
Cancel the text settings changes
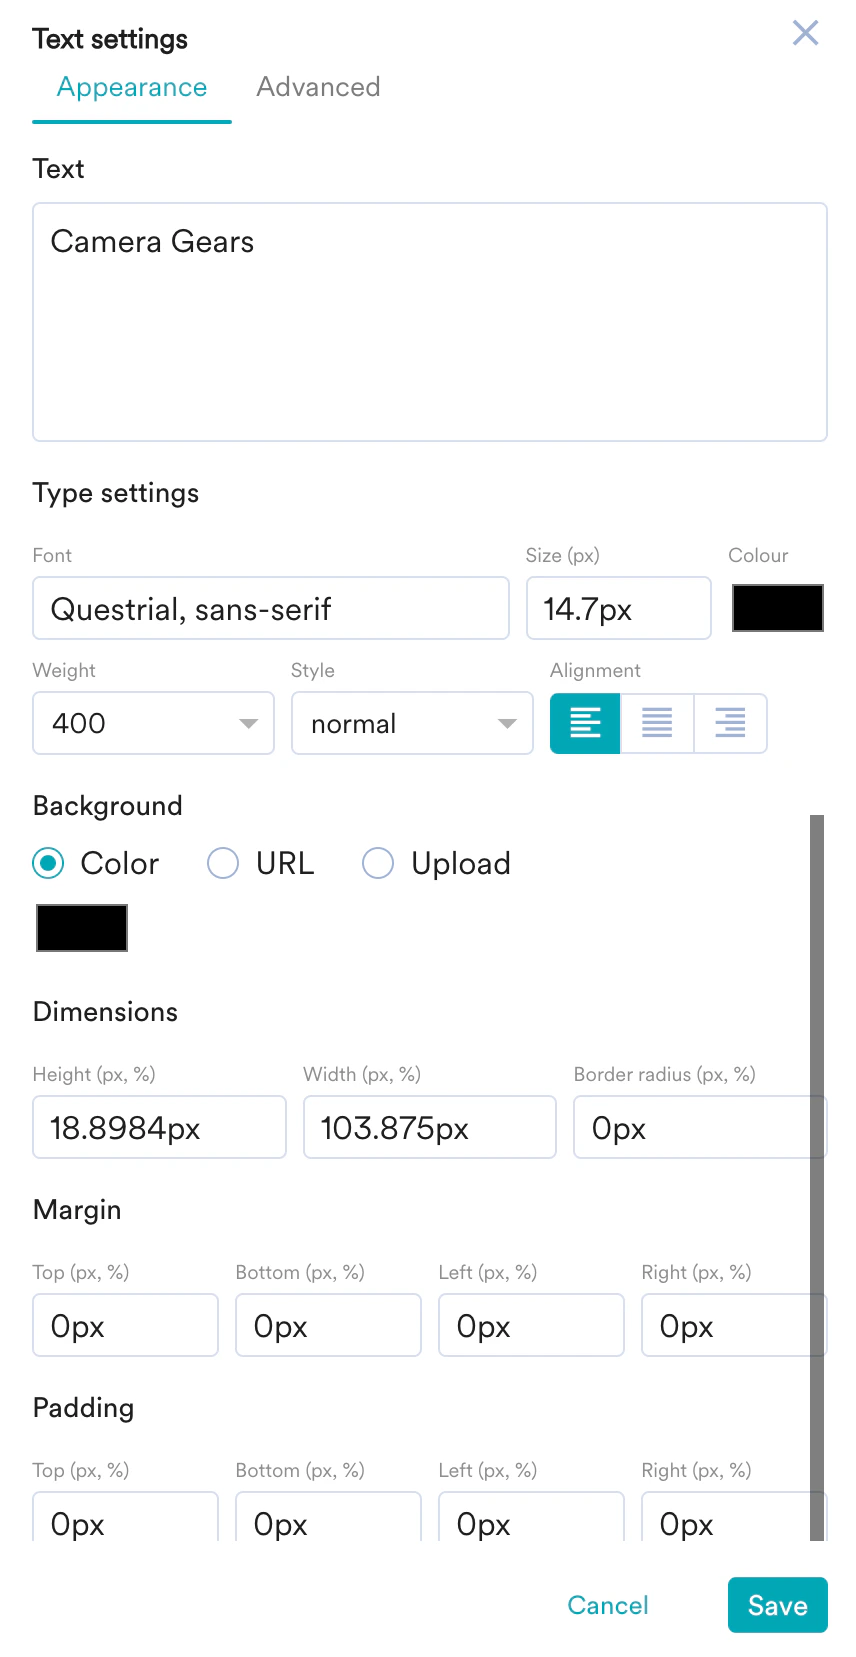[607, 1604]
